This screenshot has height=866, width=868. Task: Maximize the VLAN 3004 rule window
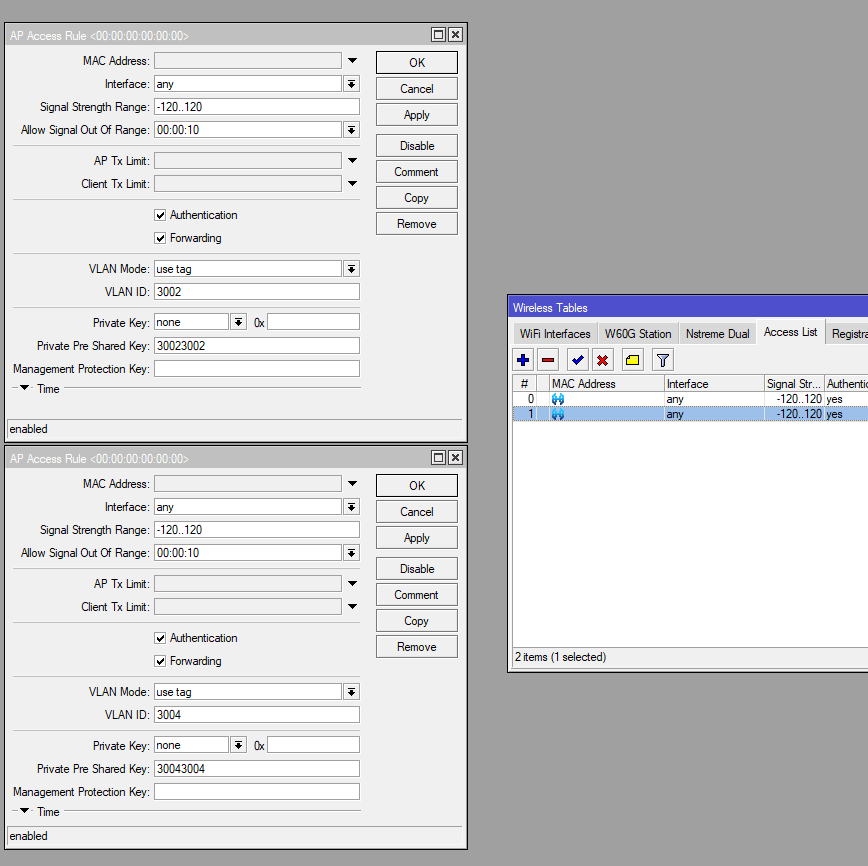click(x=438, y=458)
